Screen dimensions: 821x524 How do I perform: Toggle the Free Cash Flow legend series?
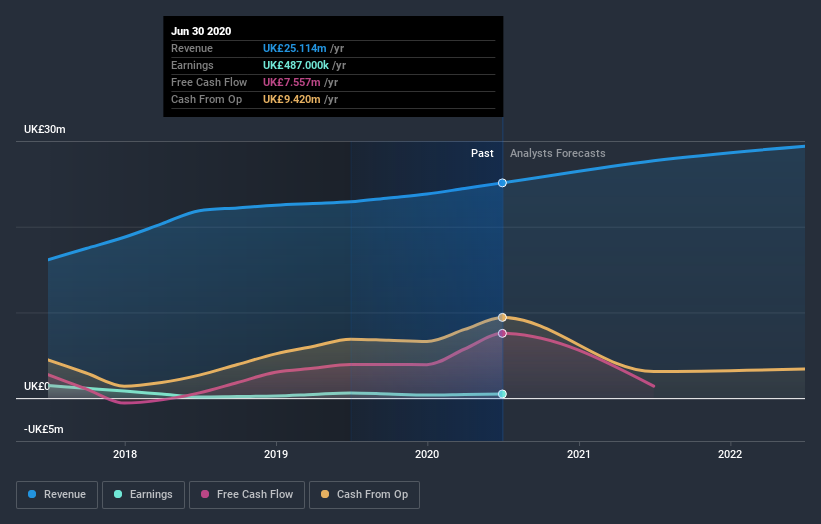coord(247,495)
